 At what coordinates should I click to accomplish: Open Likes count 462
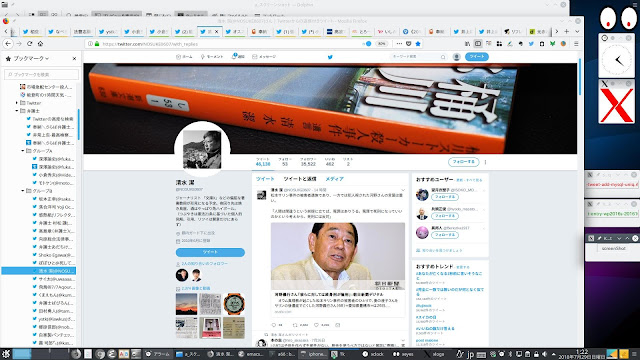[x=330, y=162]
